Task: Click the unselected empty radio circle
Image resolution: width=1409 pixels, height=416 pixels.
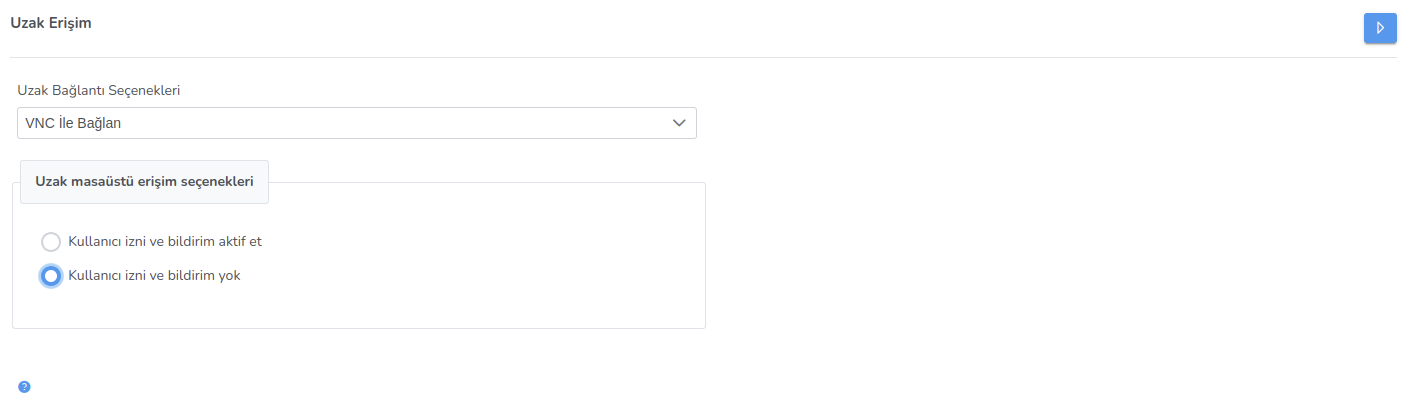Action: [x=51, y=241]
